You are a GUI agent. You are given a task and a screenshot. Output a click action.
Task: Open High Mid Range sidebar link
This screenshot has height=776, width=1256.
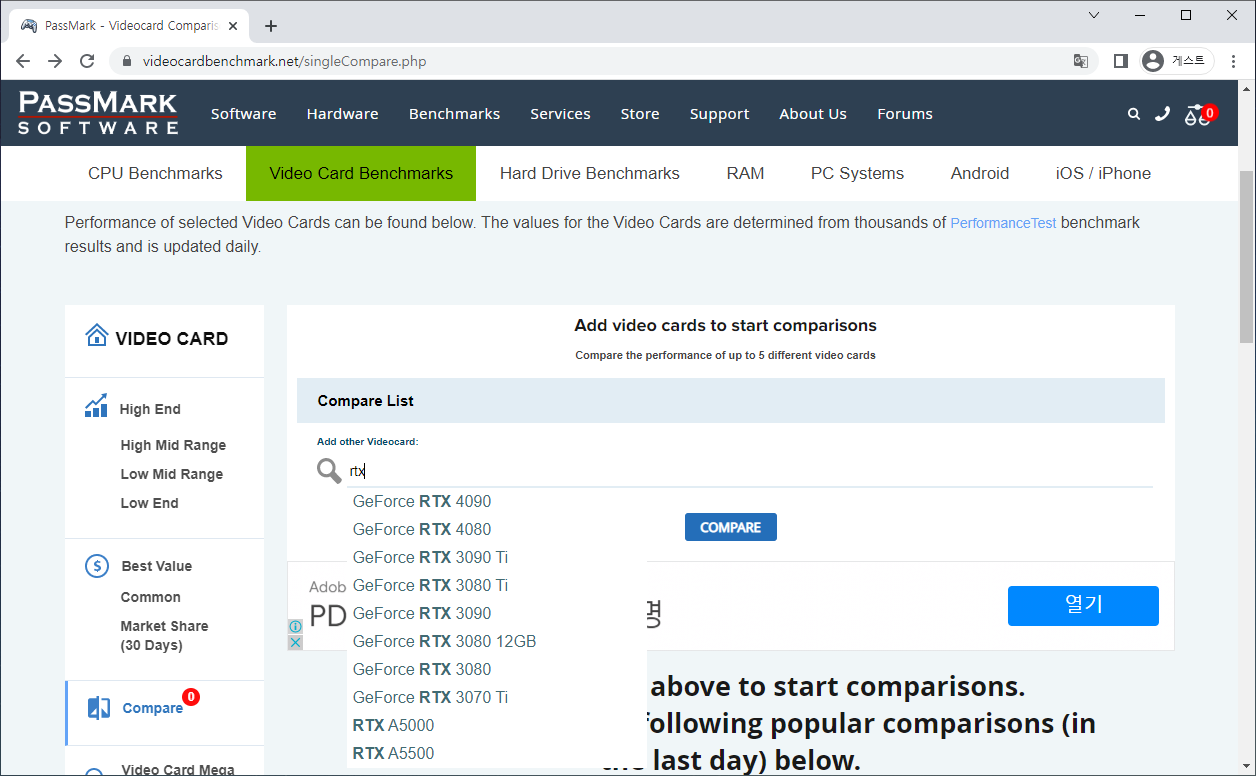tap(173, 445)
